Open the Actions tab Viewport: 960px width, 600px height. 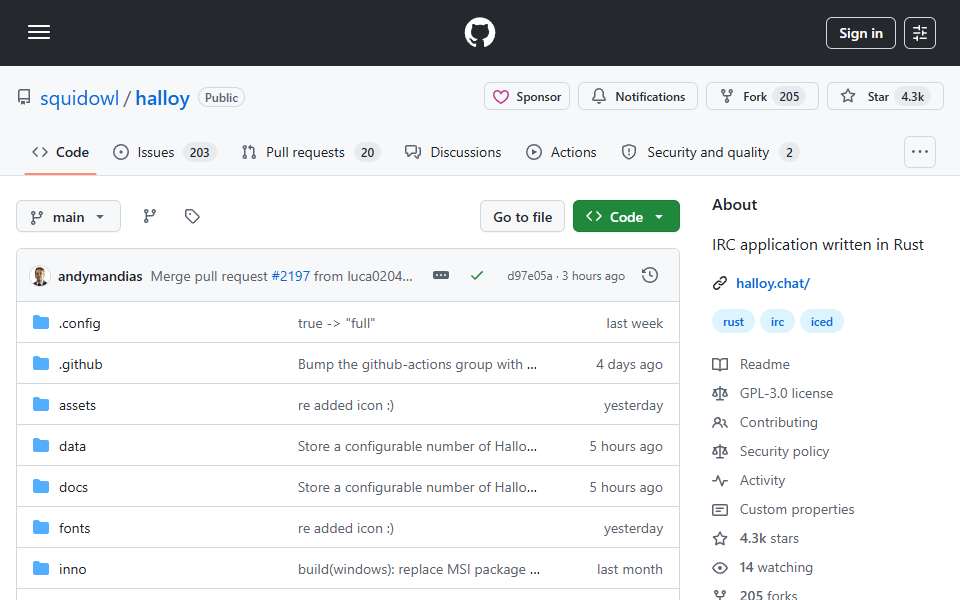pyautogui.click(x=561, y=152)
